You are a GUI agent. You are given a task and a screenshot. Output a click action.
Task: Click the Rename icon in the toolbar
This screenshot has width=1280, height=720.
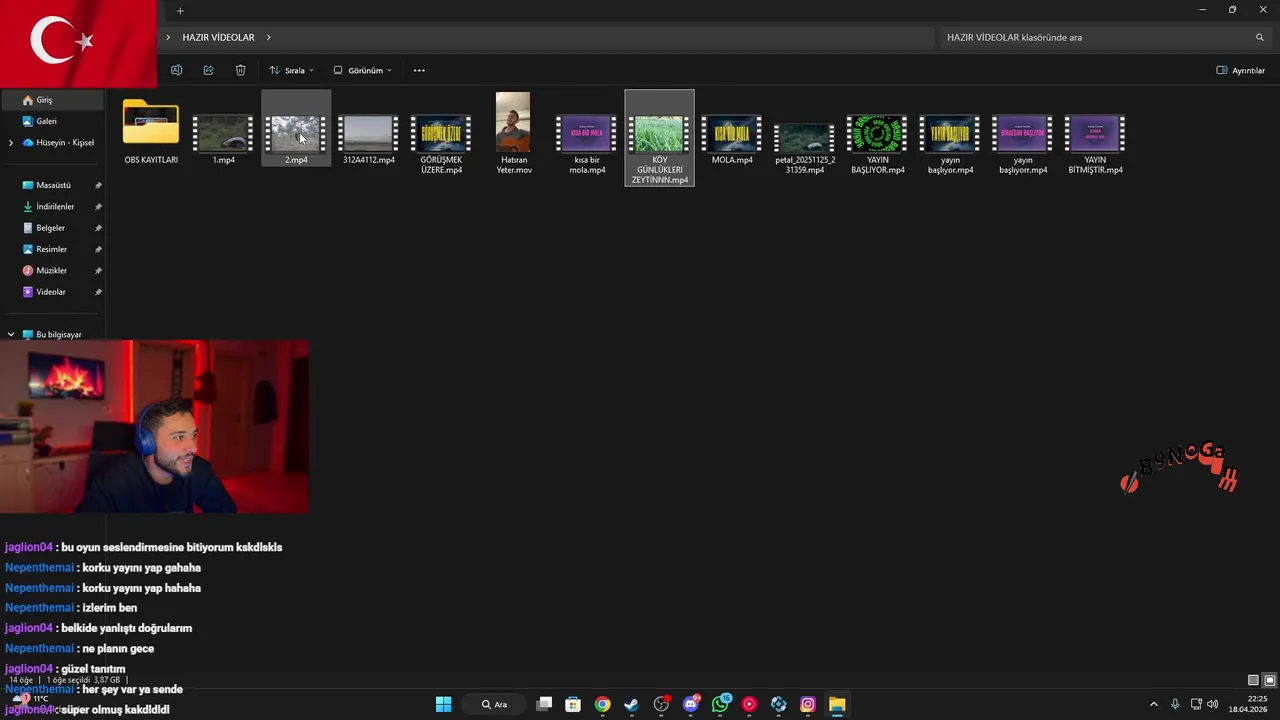(x=176, y=70)
